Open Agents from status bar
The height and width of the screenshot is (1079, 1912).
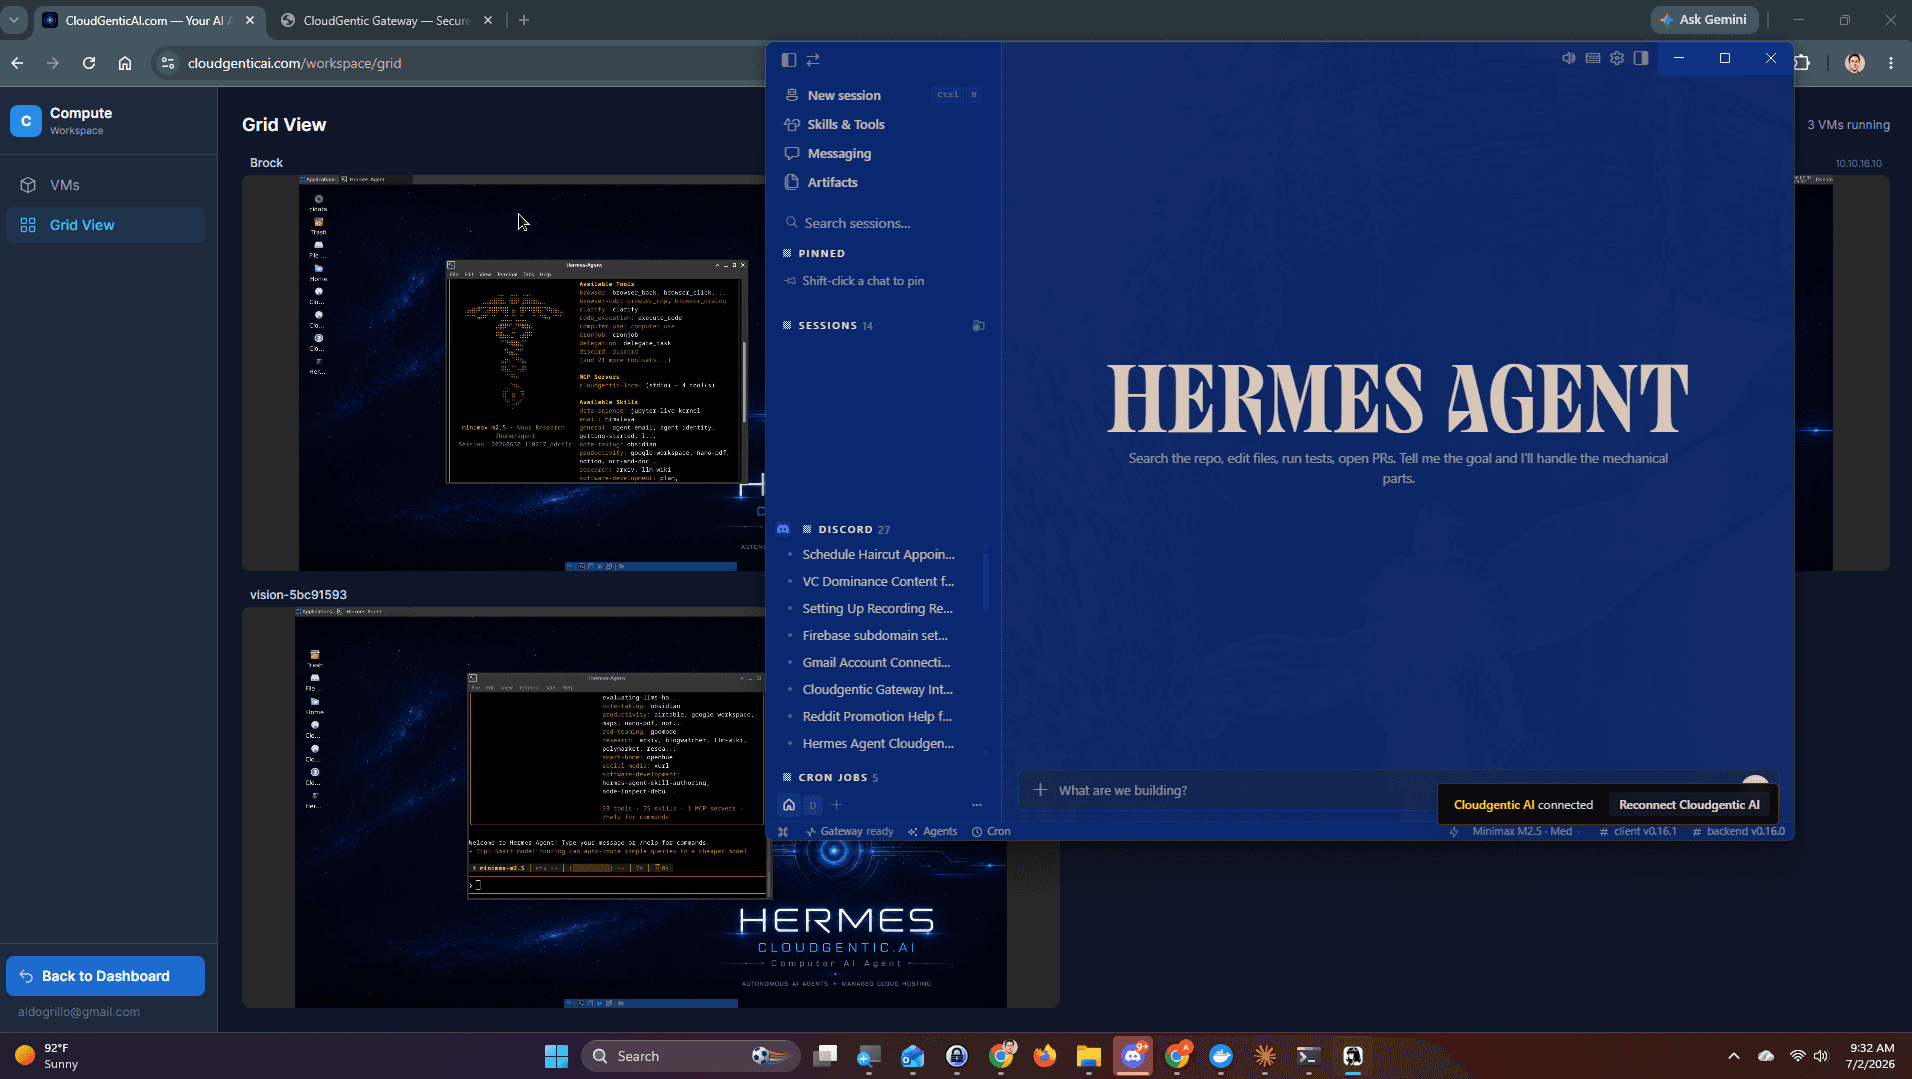(932, 832)
